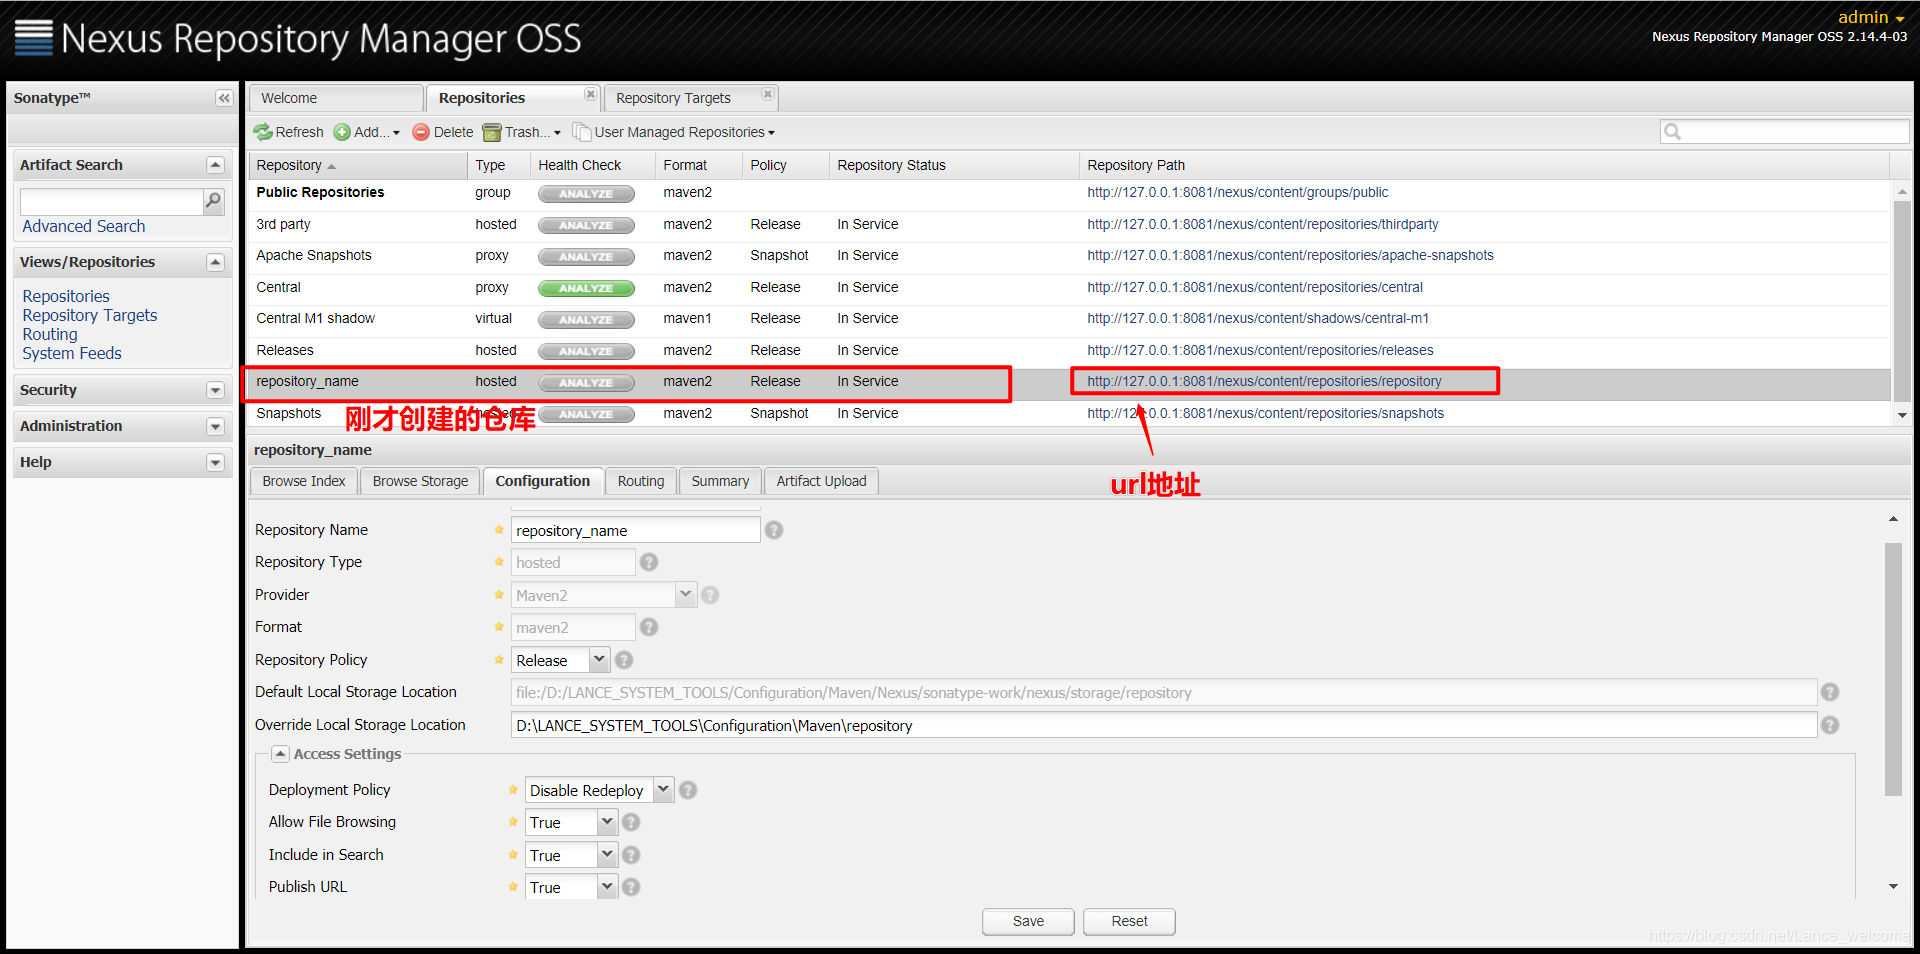Open the Routing tab

tap(641, 481)
